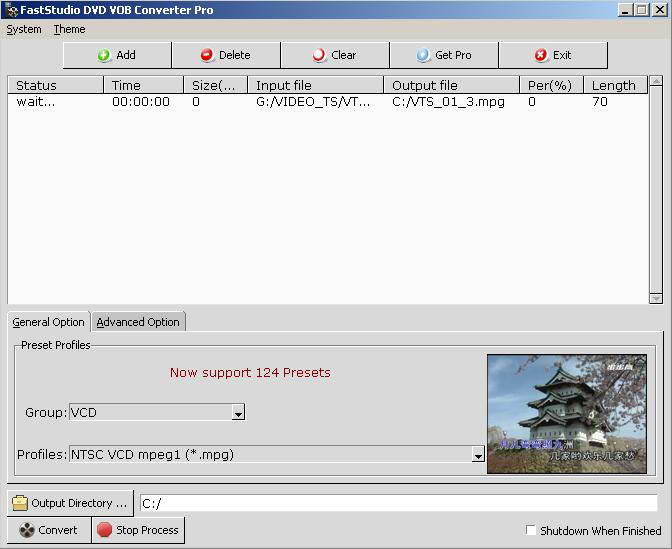Click the blue Get Pro icon

click(x=423, y=55)
